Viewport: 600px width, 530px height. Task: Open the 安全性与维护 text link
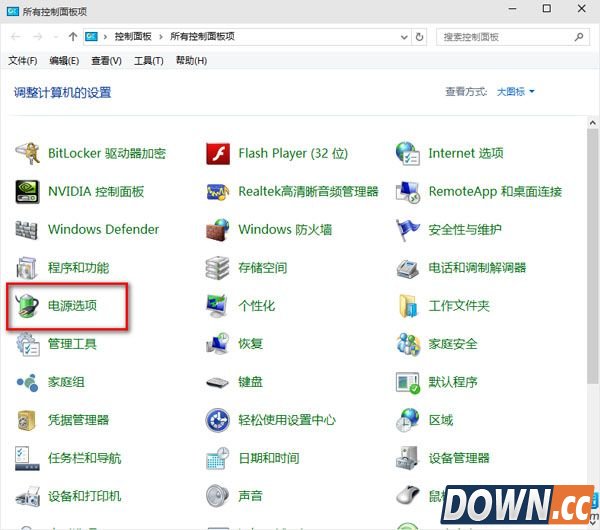(465, 230)
